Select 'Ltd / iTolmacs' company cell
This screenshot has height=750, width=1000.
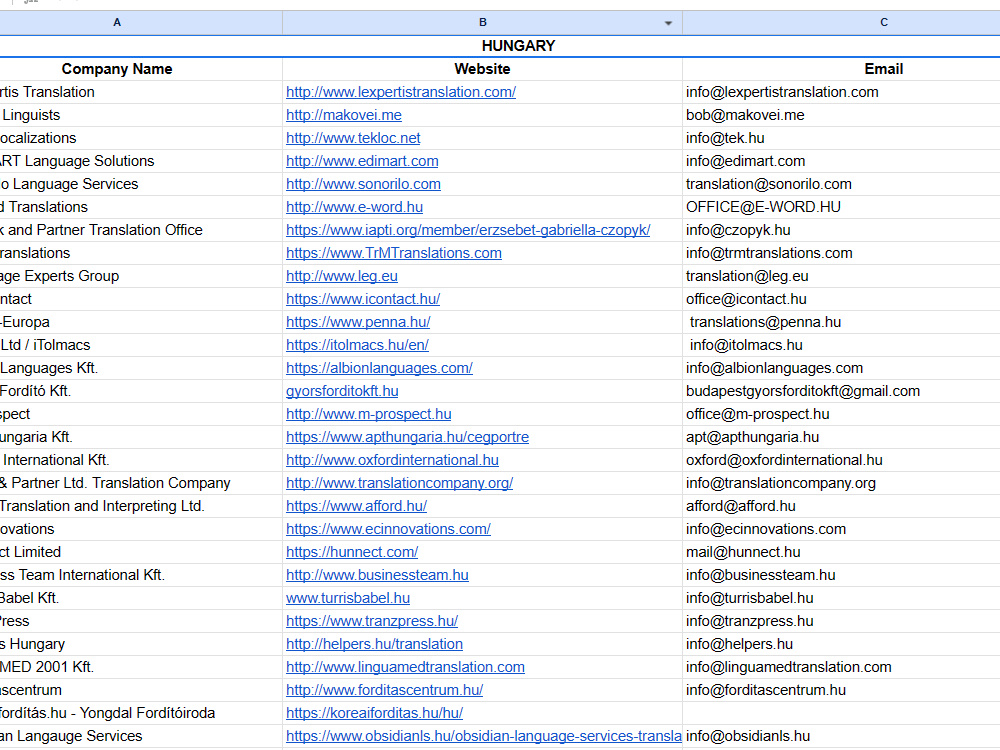[141, 345]
